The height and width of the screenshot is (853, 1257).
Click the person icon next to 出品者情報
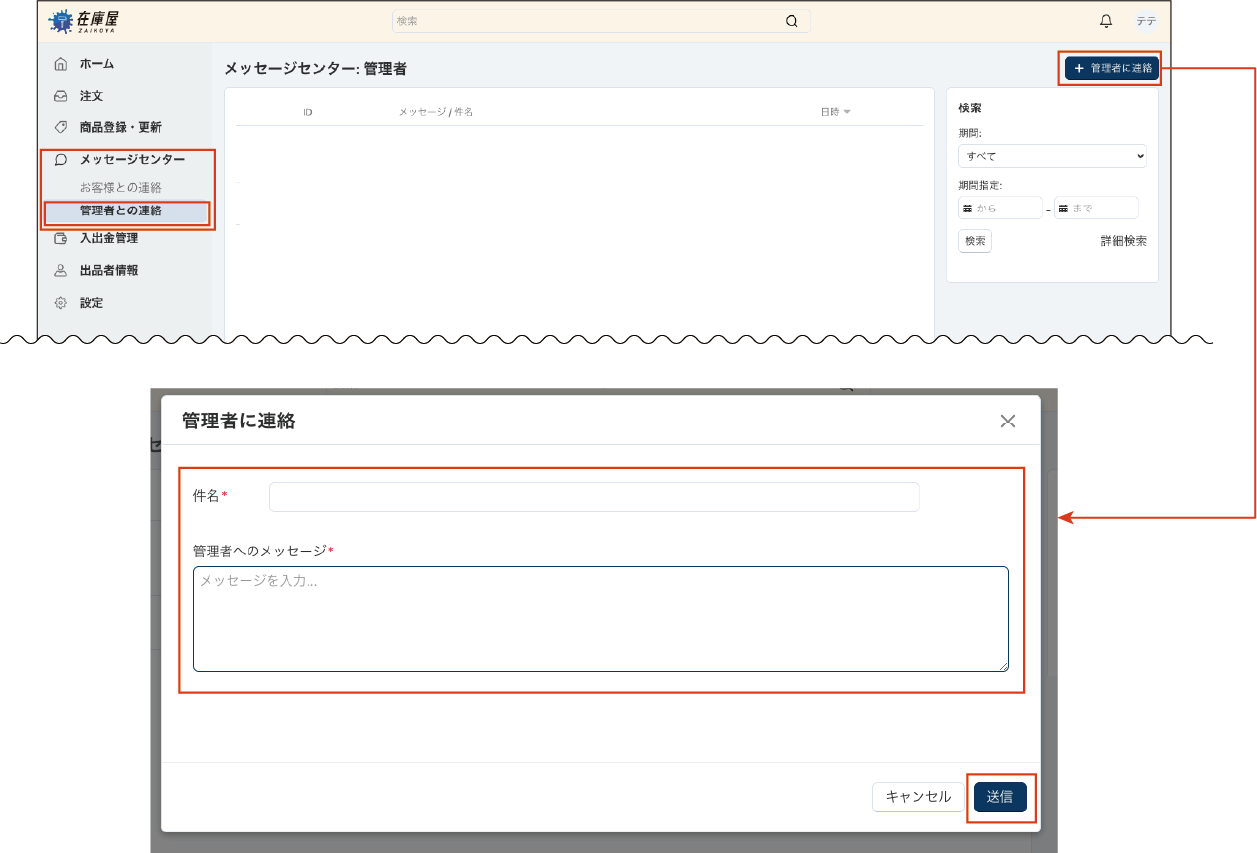(x=60, y=270)
